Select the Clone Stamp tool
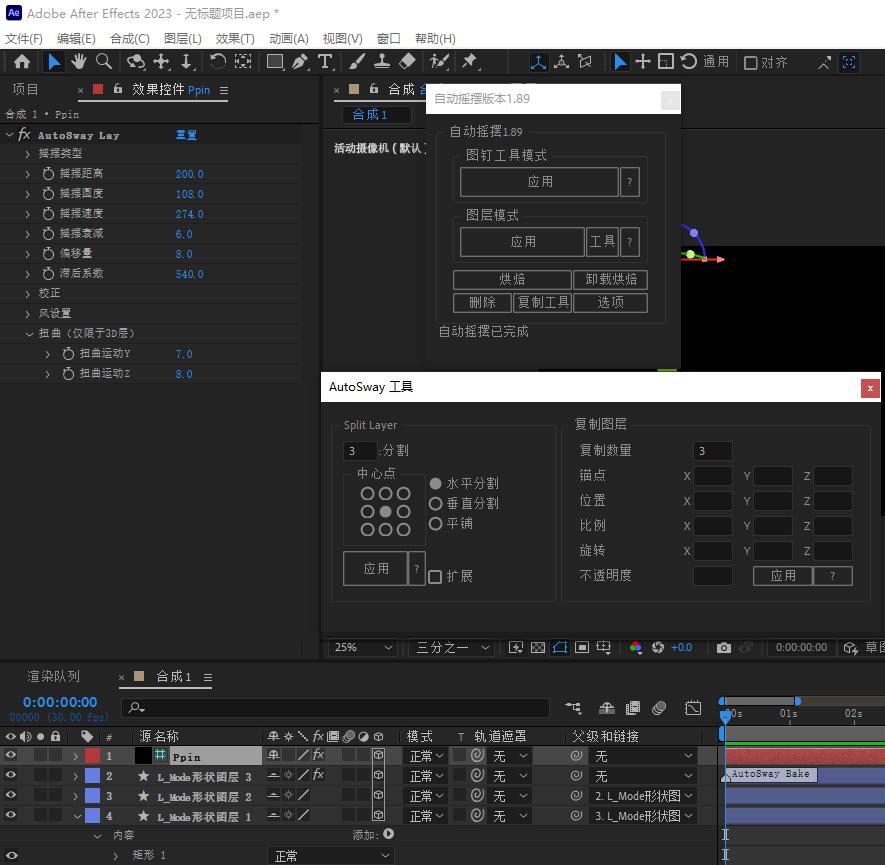The width and height of the screenshot is (885, 865). pyautogui.click(x=382, y=62)
